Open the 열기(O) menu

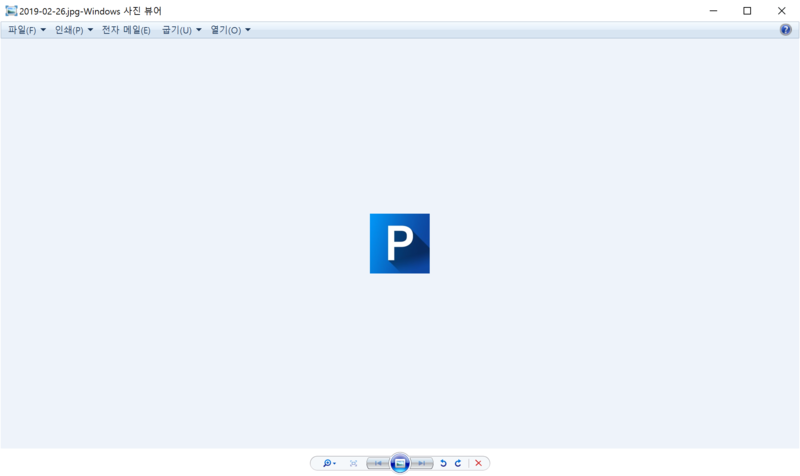(x=231, y=30)
